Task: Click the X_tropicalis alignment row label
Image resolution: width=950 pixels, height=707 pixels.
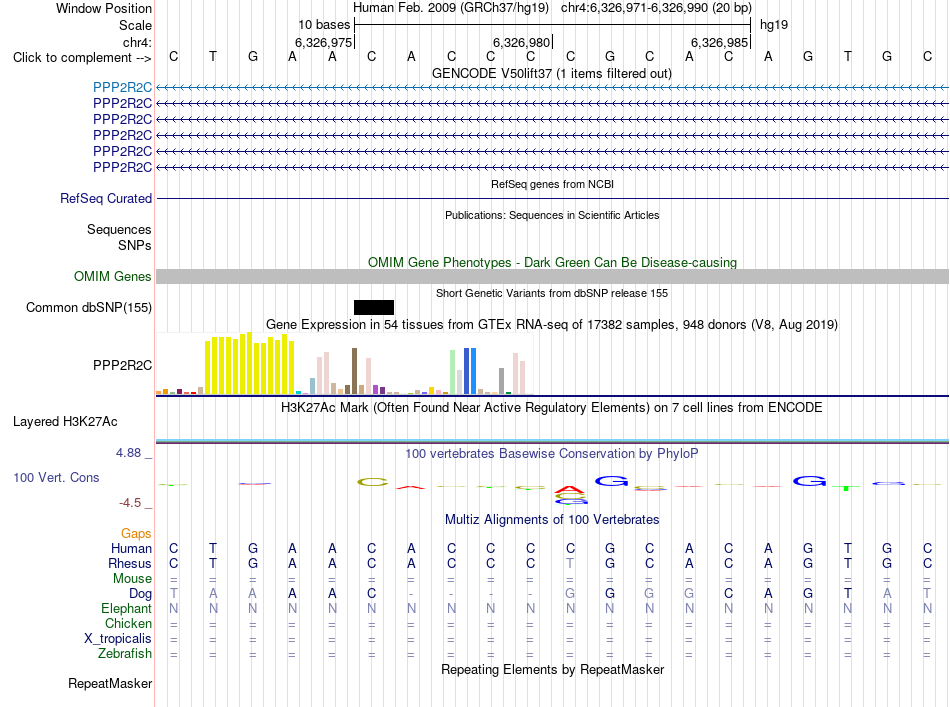Action: click(118, 639)
